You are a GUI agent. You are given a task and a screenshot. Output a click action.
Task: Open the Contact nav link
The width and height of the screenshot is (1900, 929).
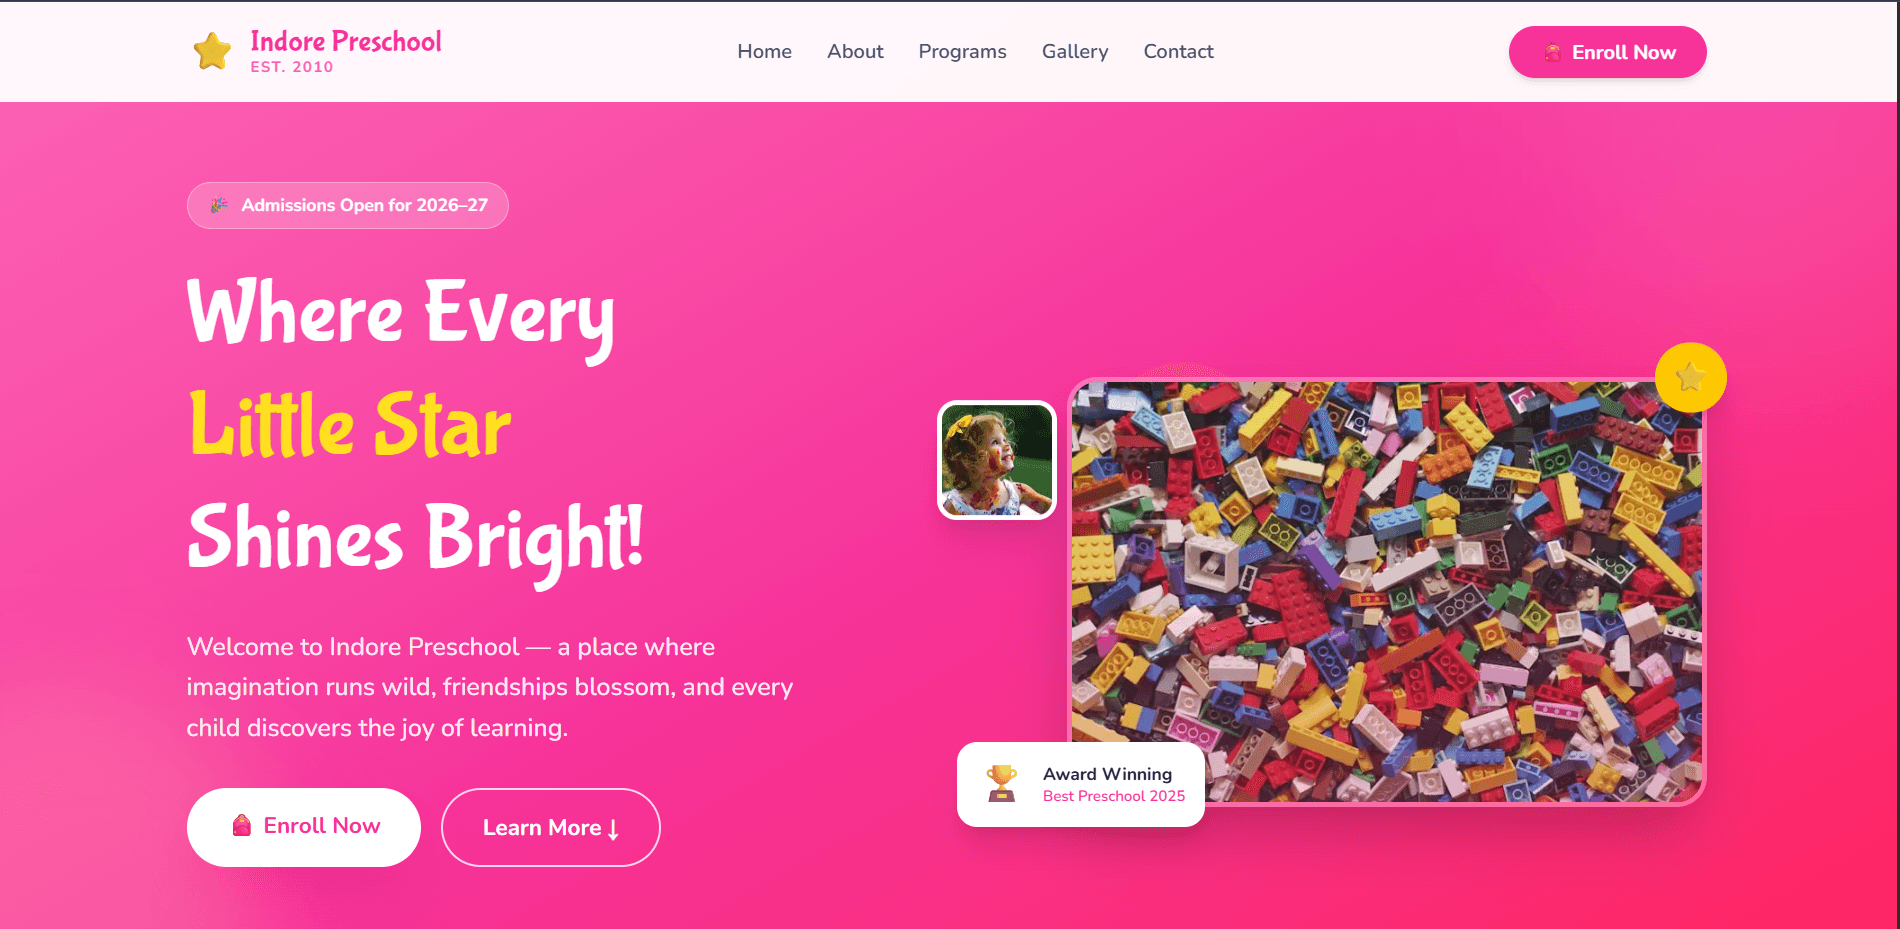coord(1178,51)
